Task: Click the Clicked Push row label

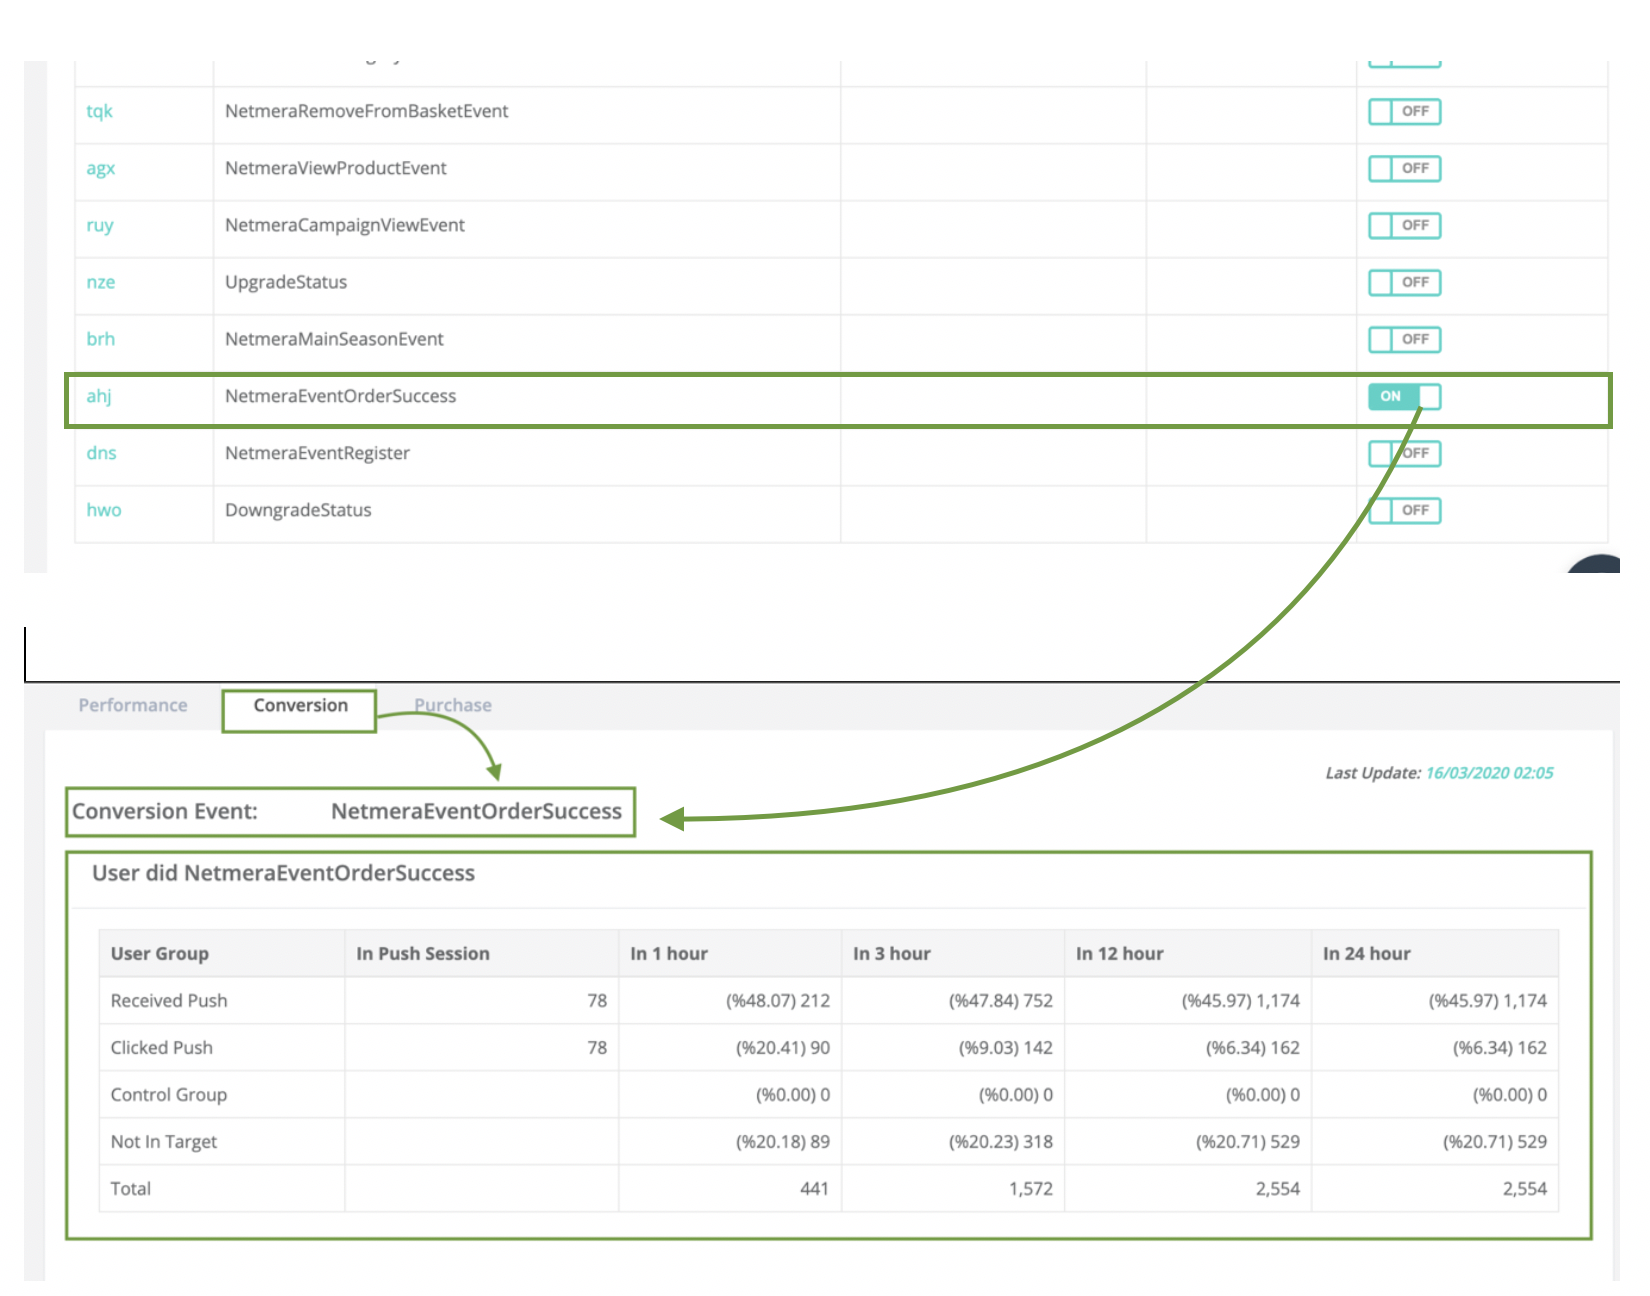Action: (x=162, y=1048)
